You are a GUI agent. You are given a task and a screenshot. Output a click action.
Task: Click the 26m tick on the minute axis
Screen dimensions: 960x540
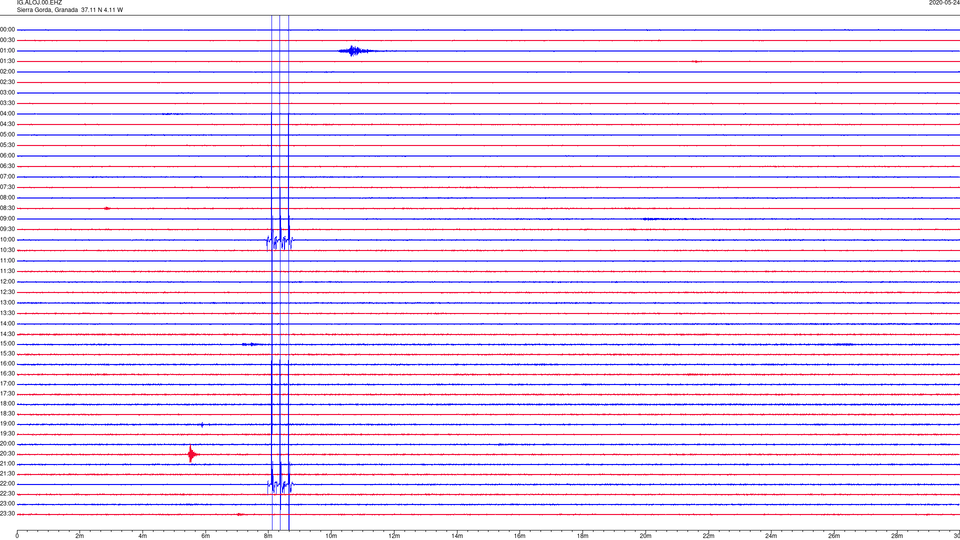pyautogui.click(x=834, y=536)
